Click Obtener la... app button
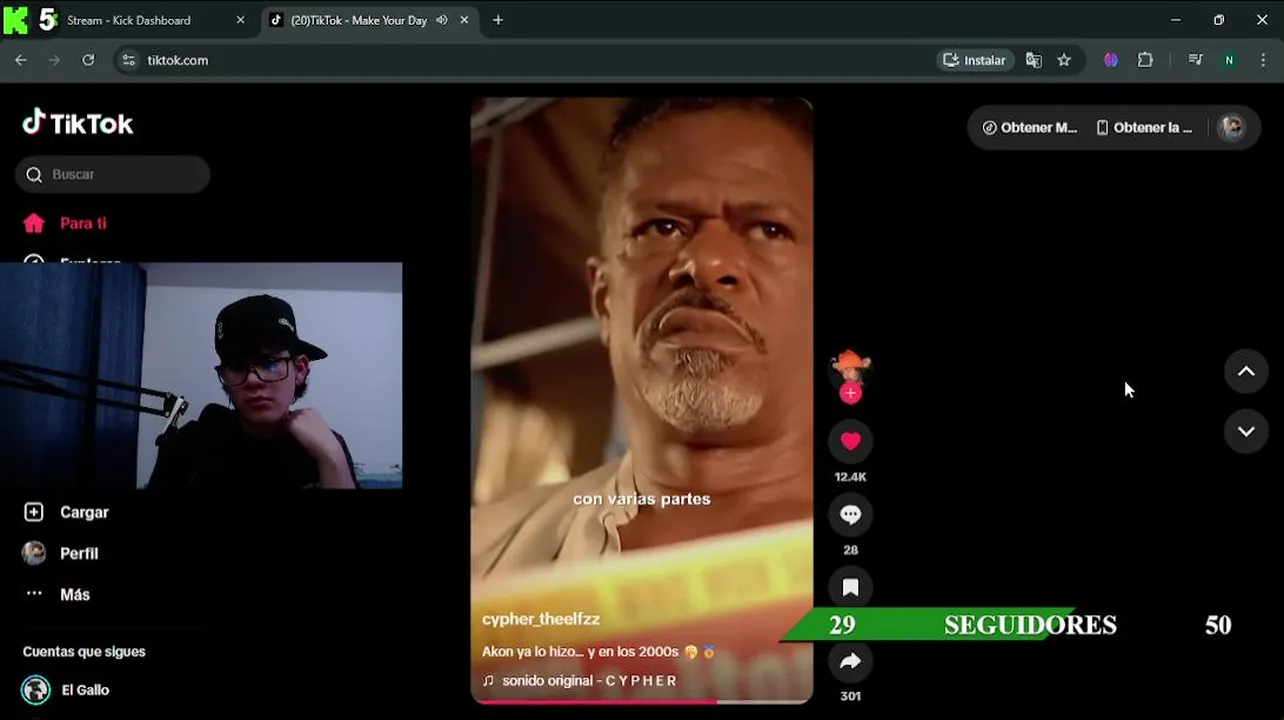 1144,128
